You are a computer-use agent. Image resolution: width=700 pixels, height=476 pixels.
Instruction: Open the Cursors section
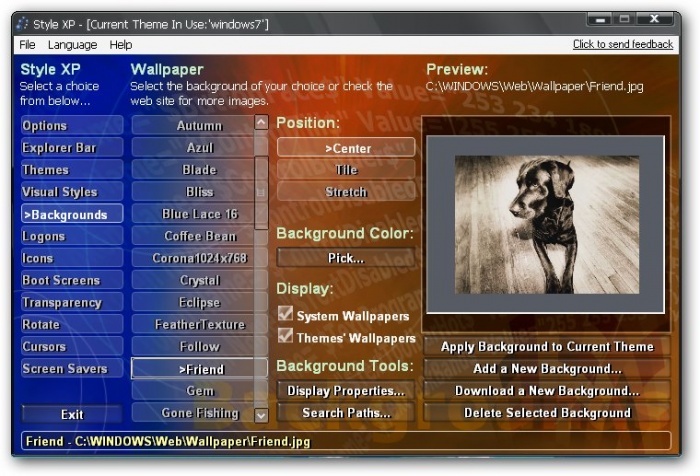point(71,347)
